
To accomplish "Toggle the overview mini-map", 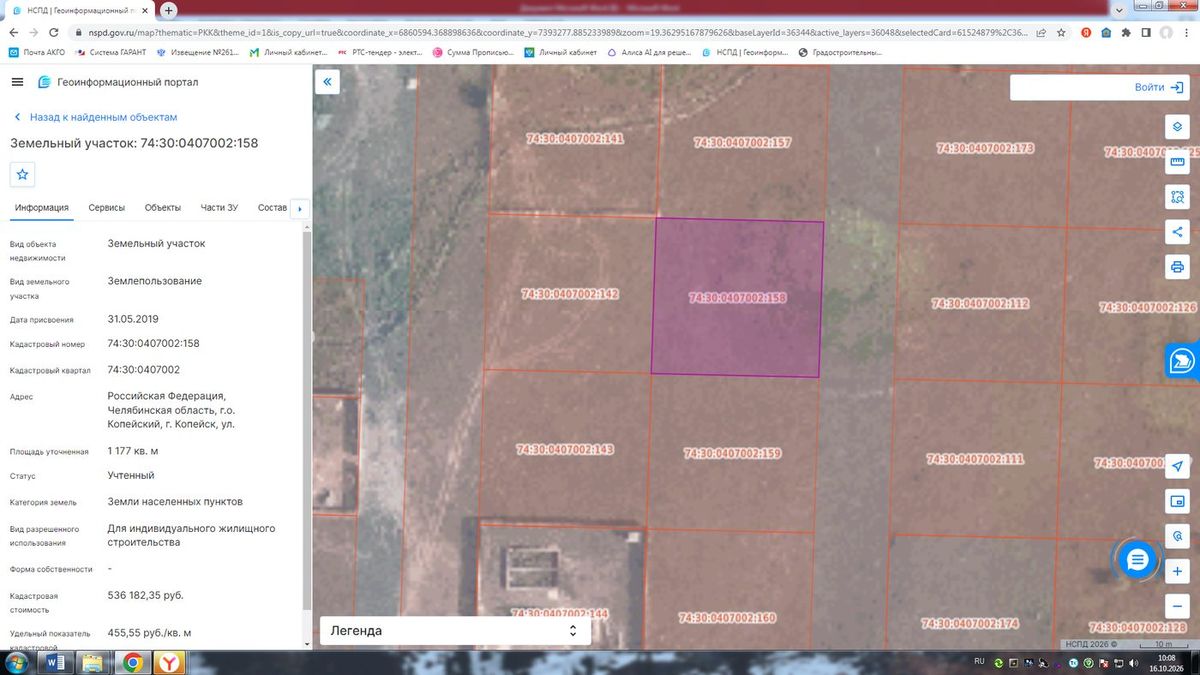I will coord(1177,501).
